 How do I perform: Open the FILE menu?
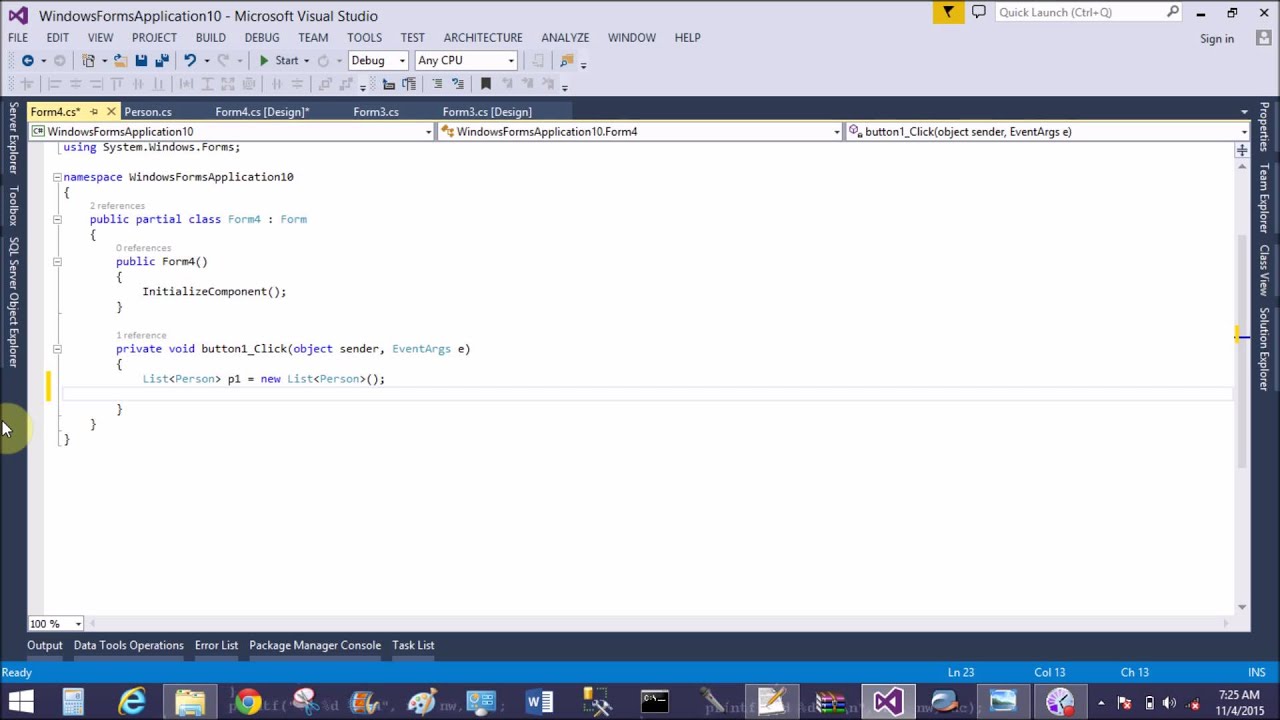18,37
